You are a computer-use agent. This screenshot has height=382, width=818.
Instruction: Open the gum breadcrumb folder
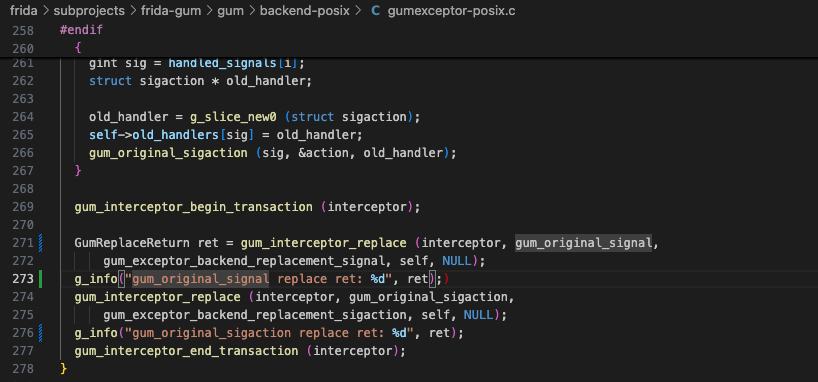tap(230, 10)
